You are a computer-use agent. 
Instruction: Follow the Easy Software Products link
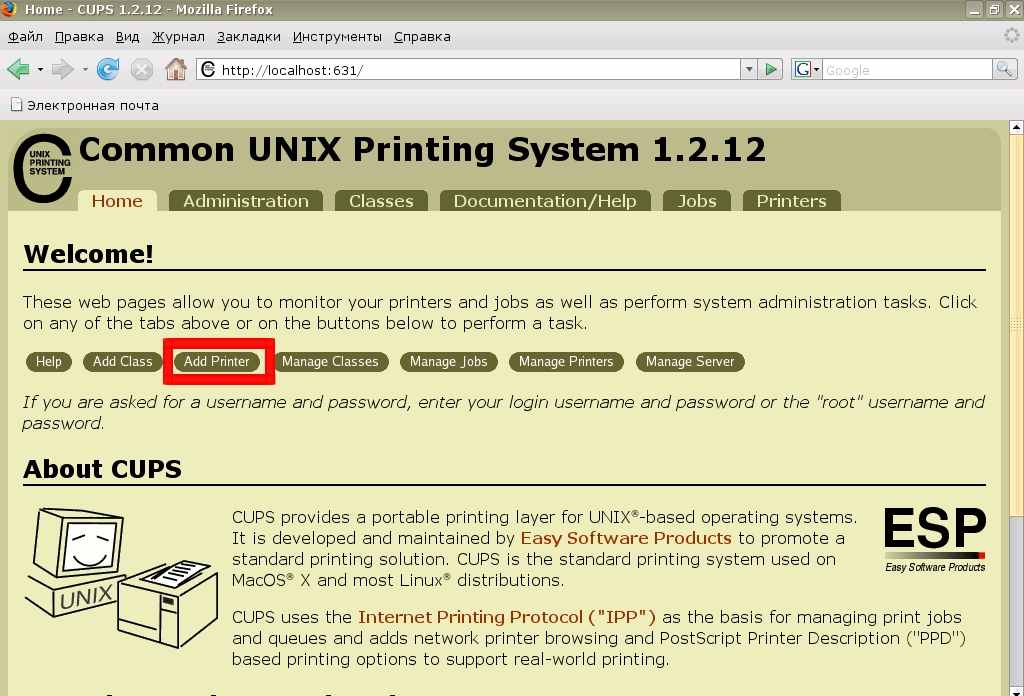pos(626,538)
